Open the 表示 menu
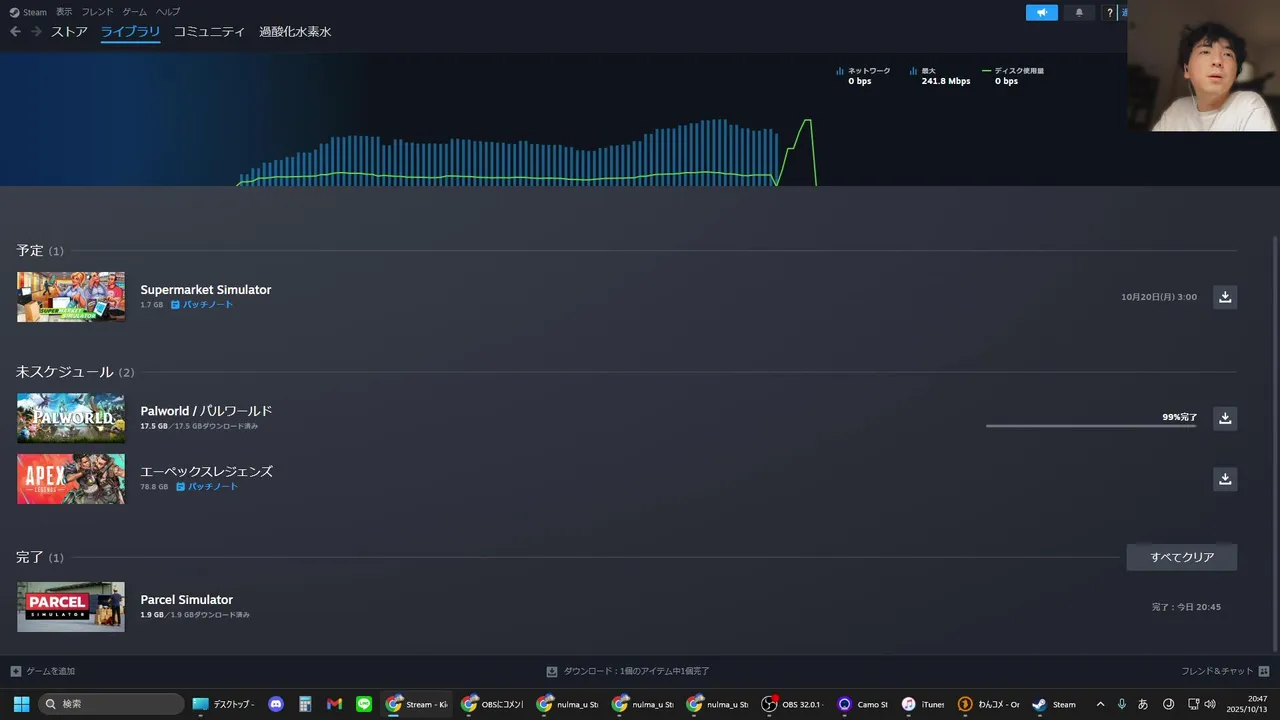This screenshot has width=1280, height=720. (x=64, y=12)
